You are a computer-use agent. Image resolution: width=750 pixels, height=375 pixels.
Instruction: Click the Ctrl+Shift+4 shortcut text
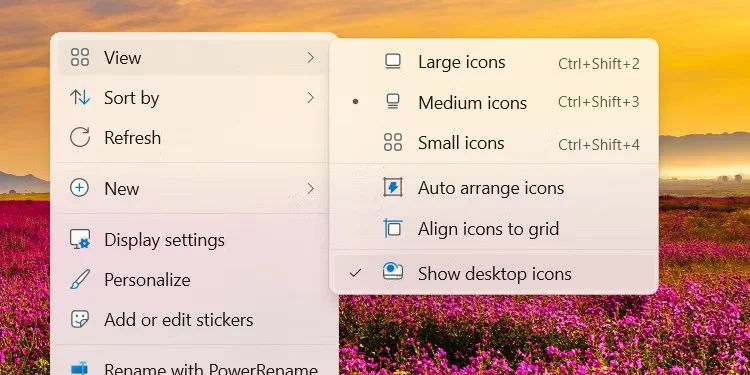point(598,144)
